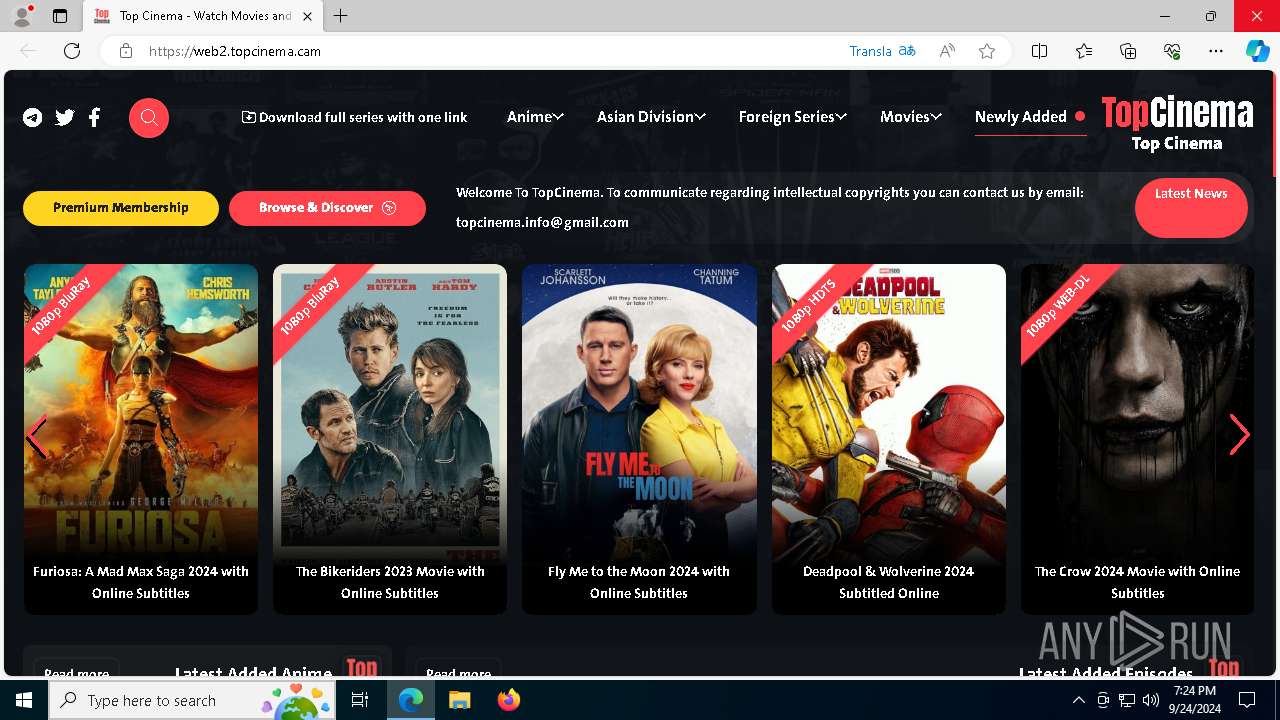The height and width of the screenshot is (720, 1280).
Task: Add this page to favorites star
Action: click(x=987, y=51)
